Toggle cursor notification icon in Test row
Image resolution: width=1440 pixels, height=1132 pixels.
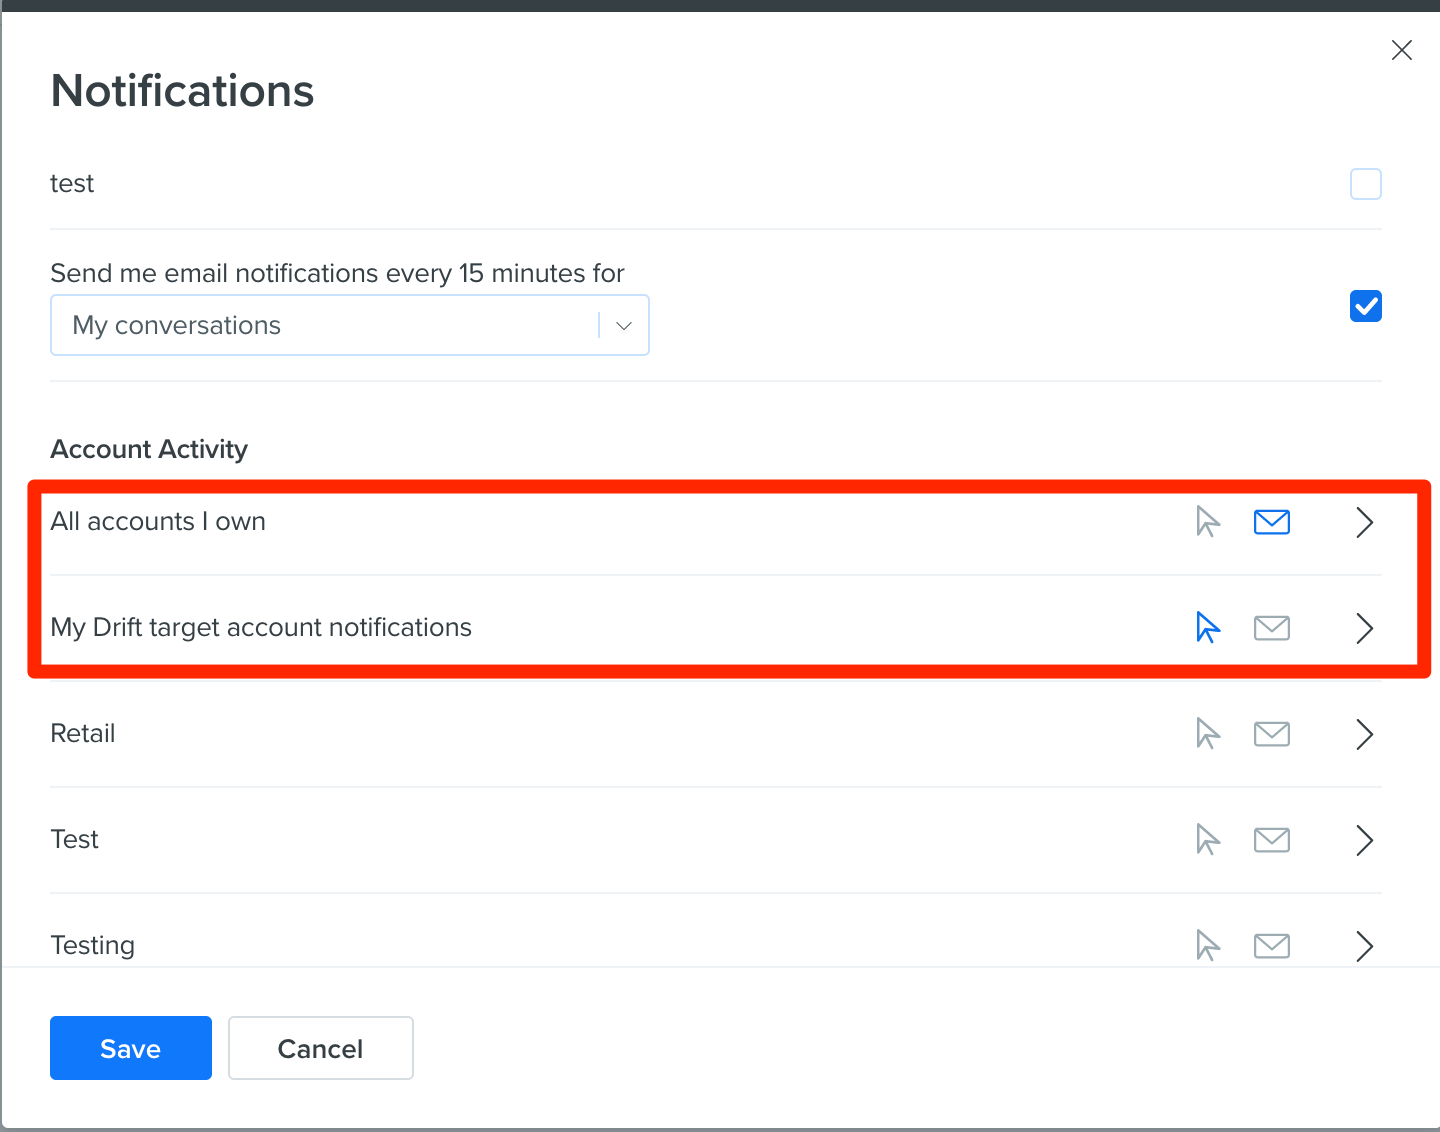(x=1208, y=840)
